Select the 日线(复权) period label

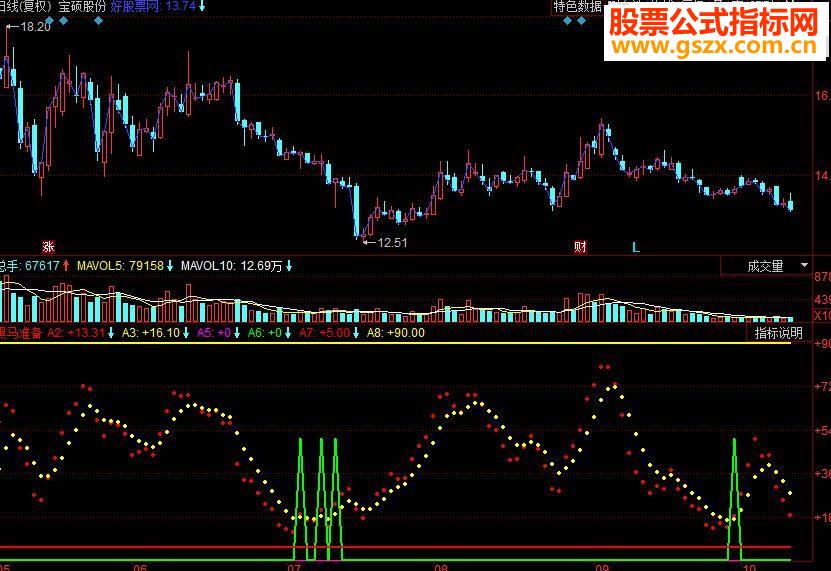(25, 7)
